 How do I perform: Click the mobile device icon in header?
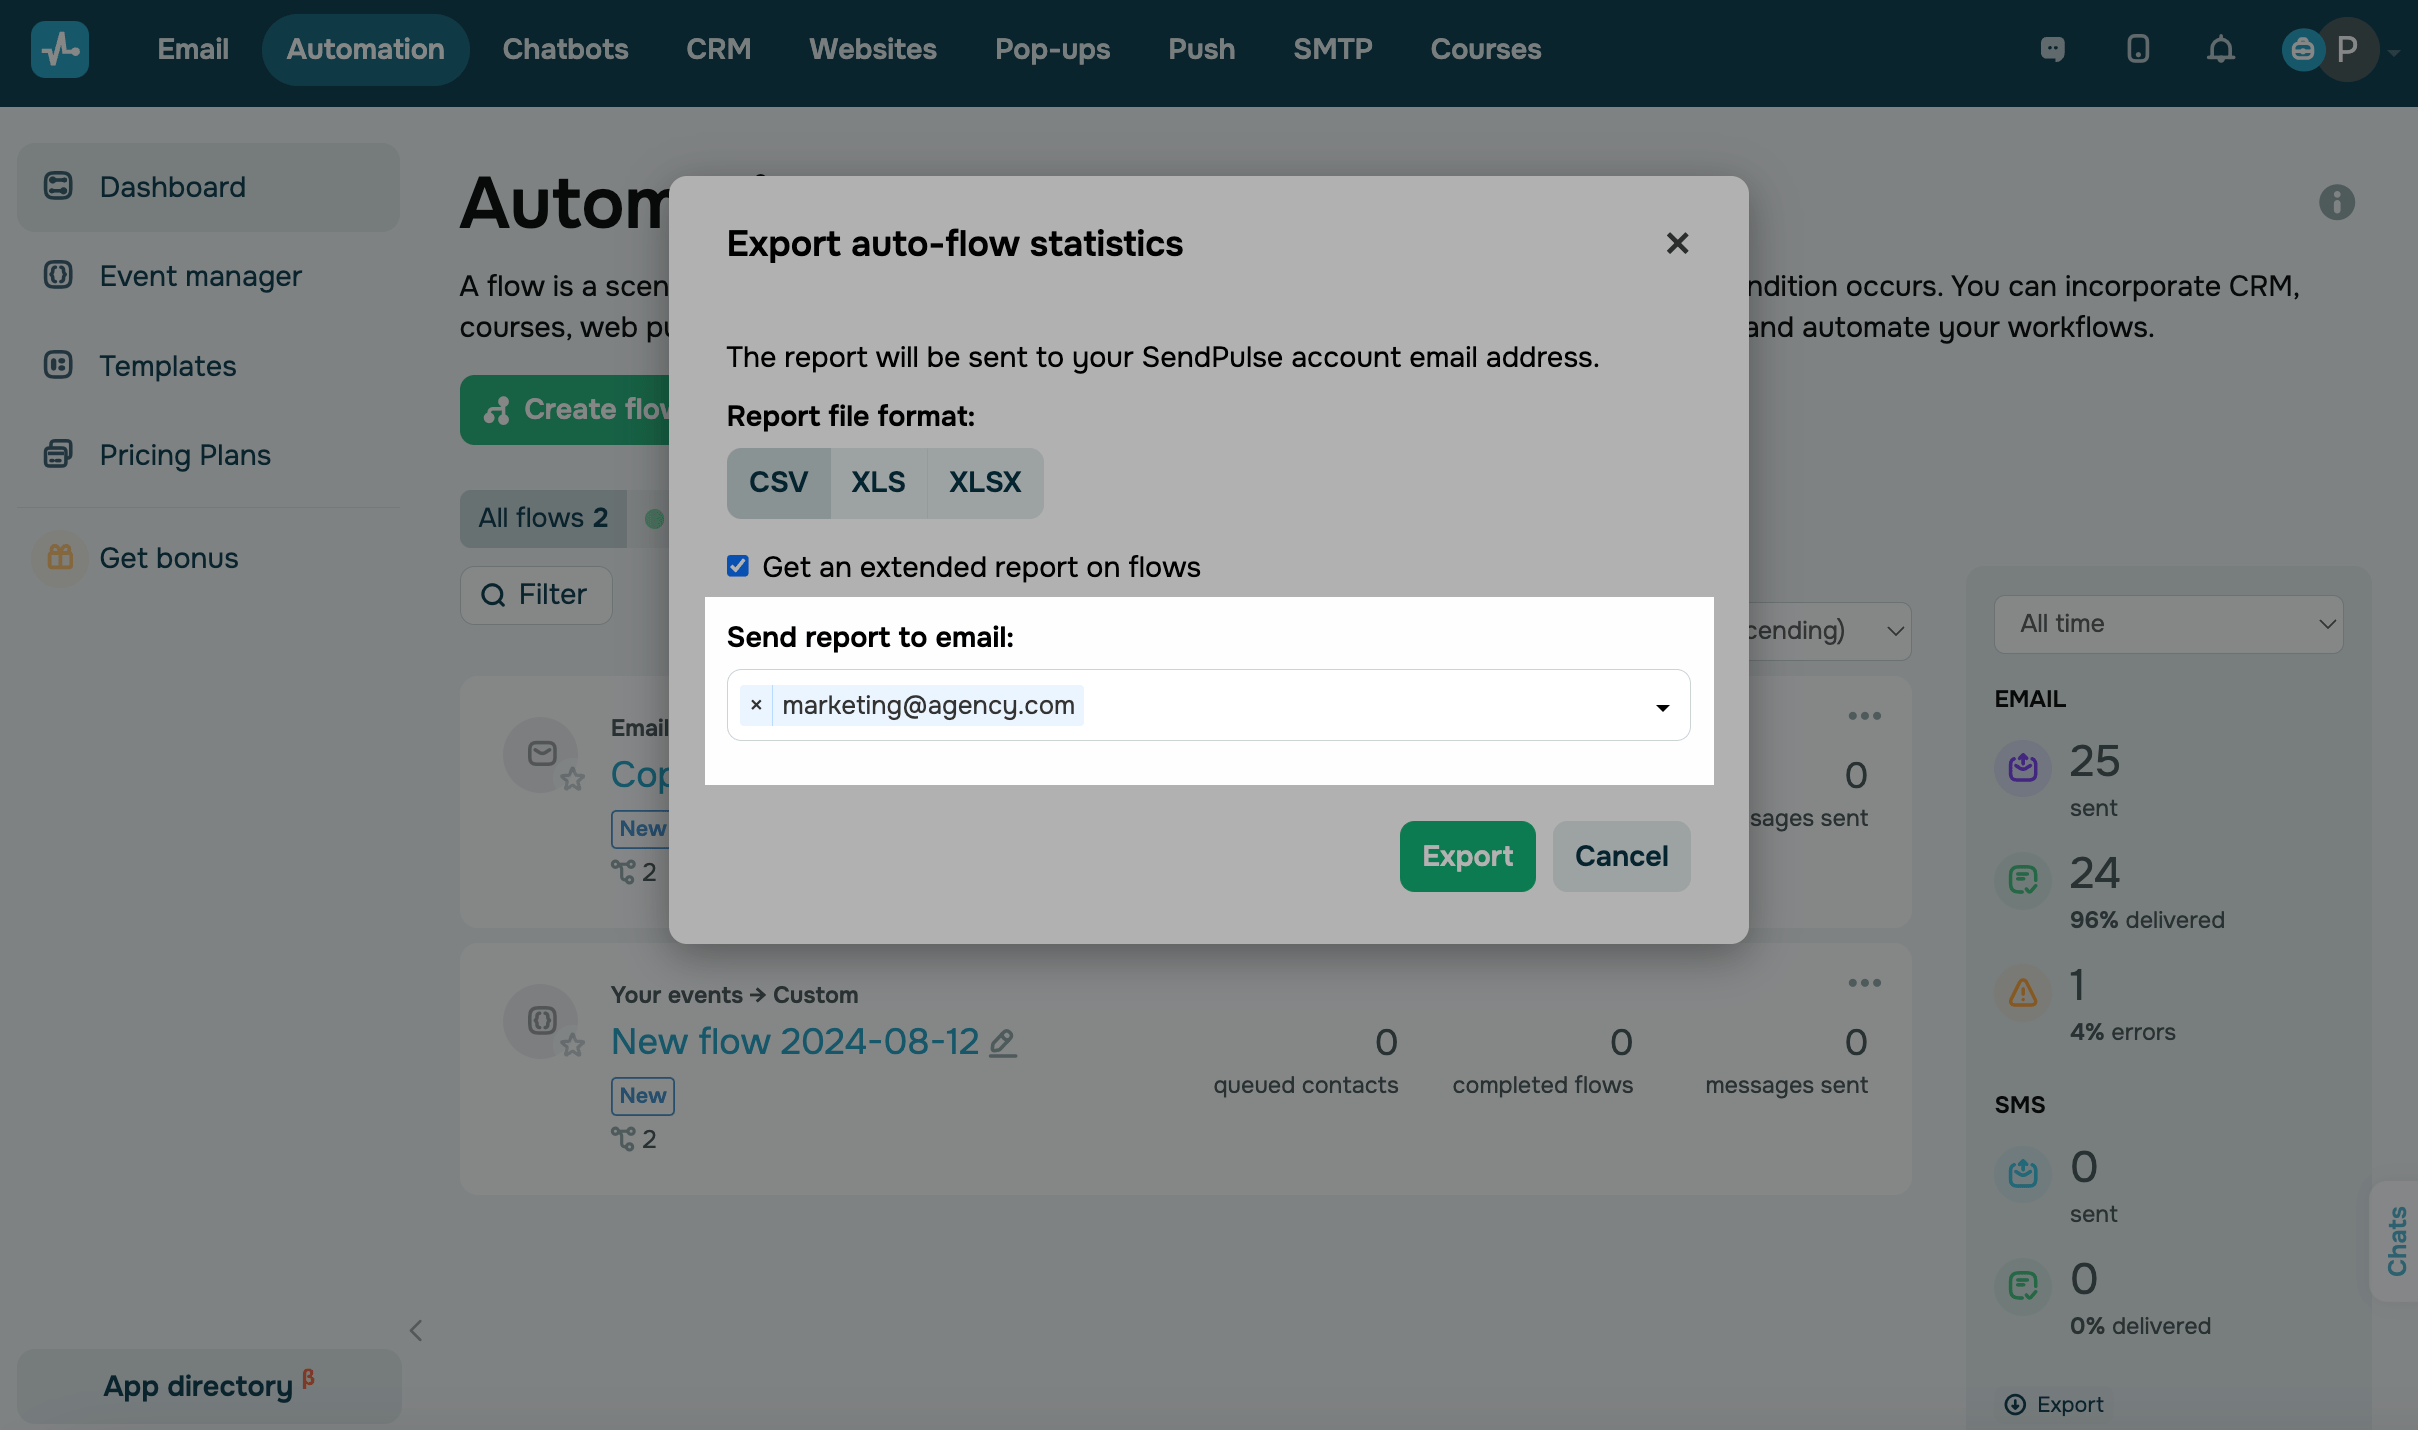tap(2138, 49)
